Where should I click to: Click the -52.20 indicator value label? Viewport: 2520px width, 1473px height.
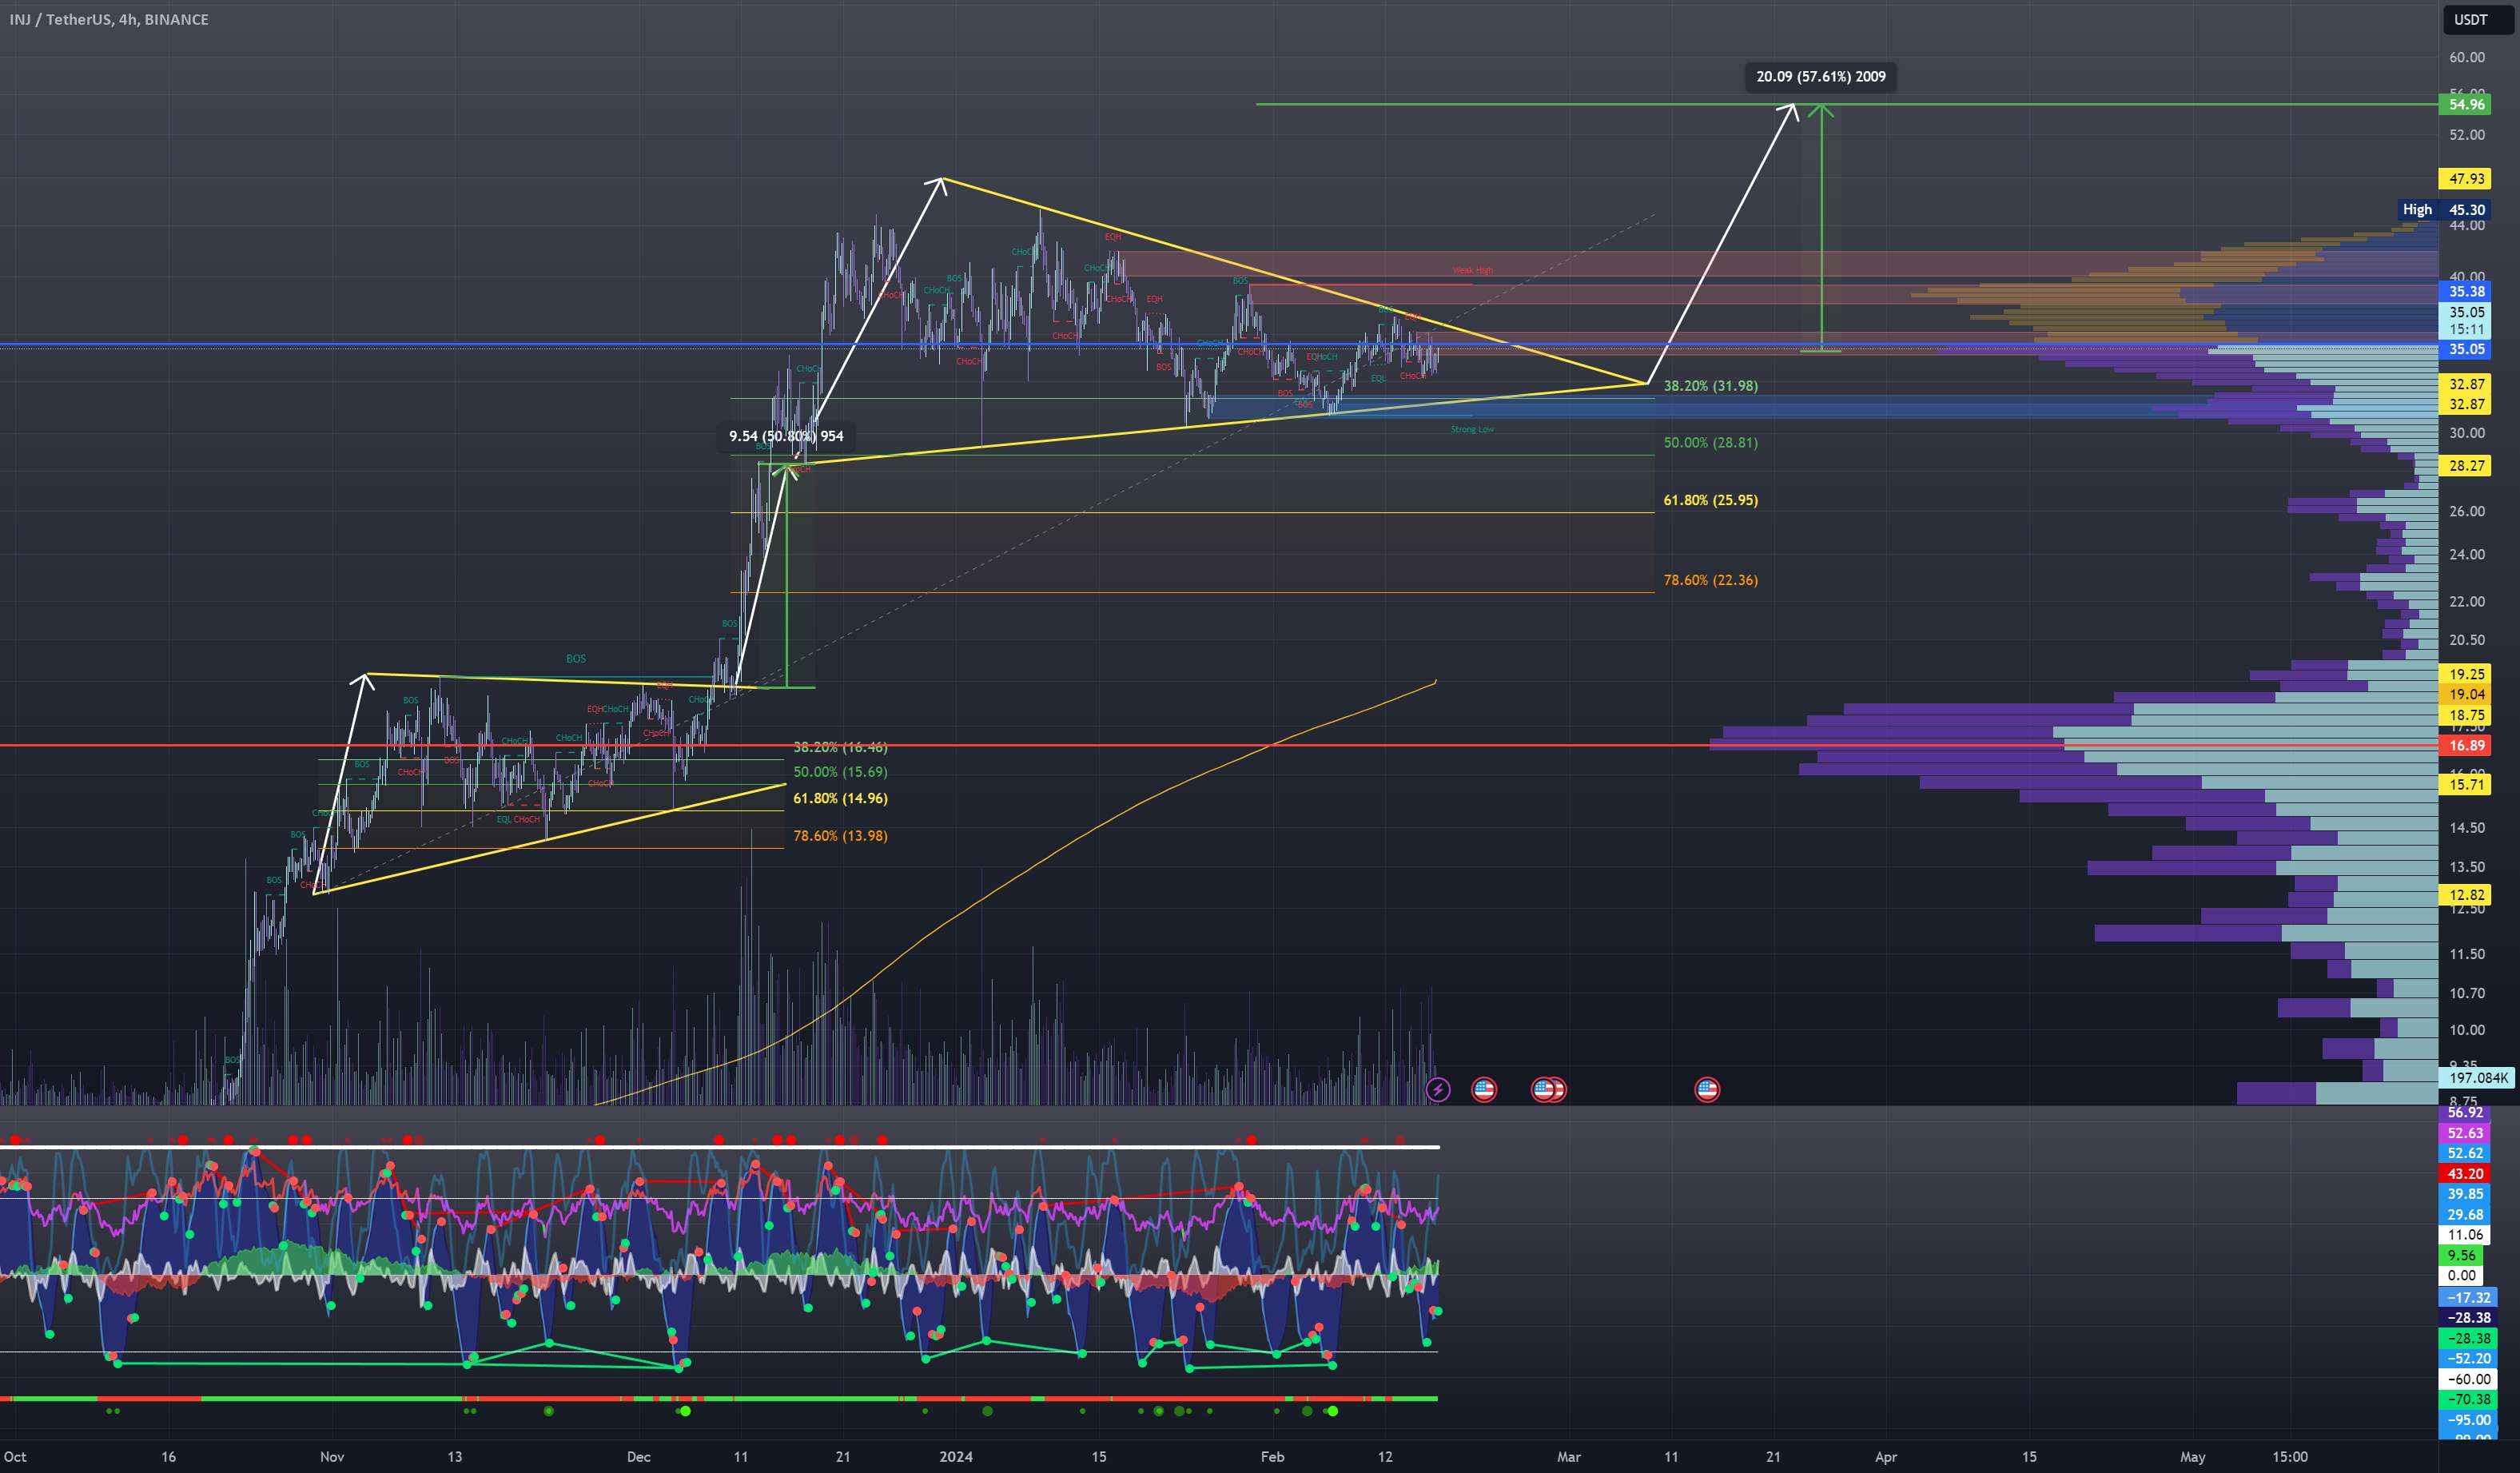[x=2467, y=1358]
